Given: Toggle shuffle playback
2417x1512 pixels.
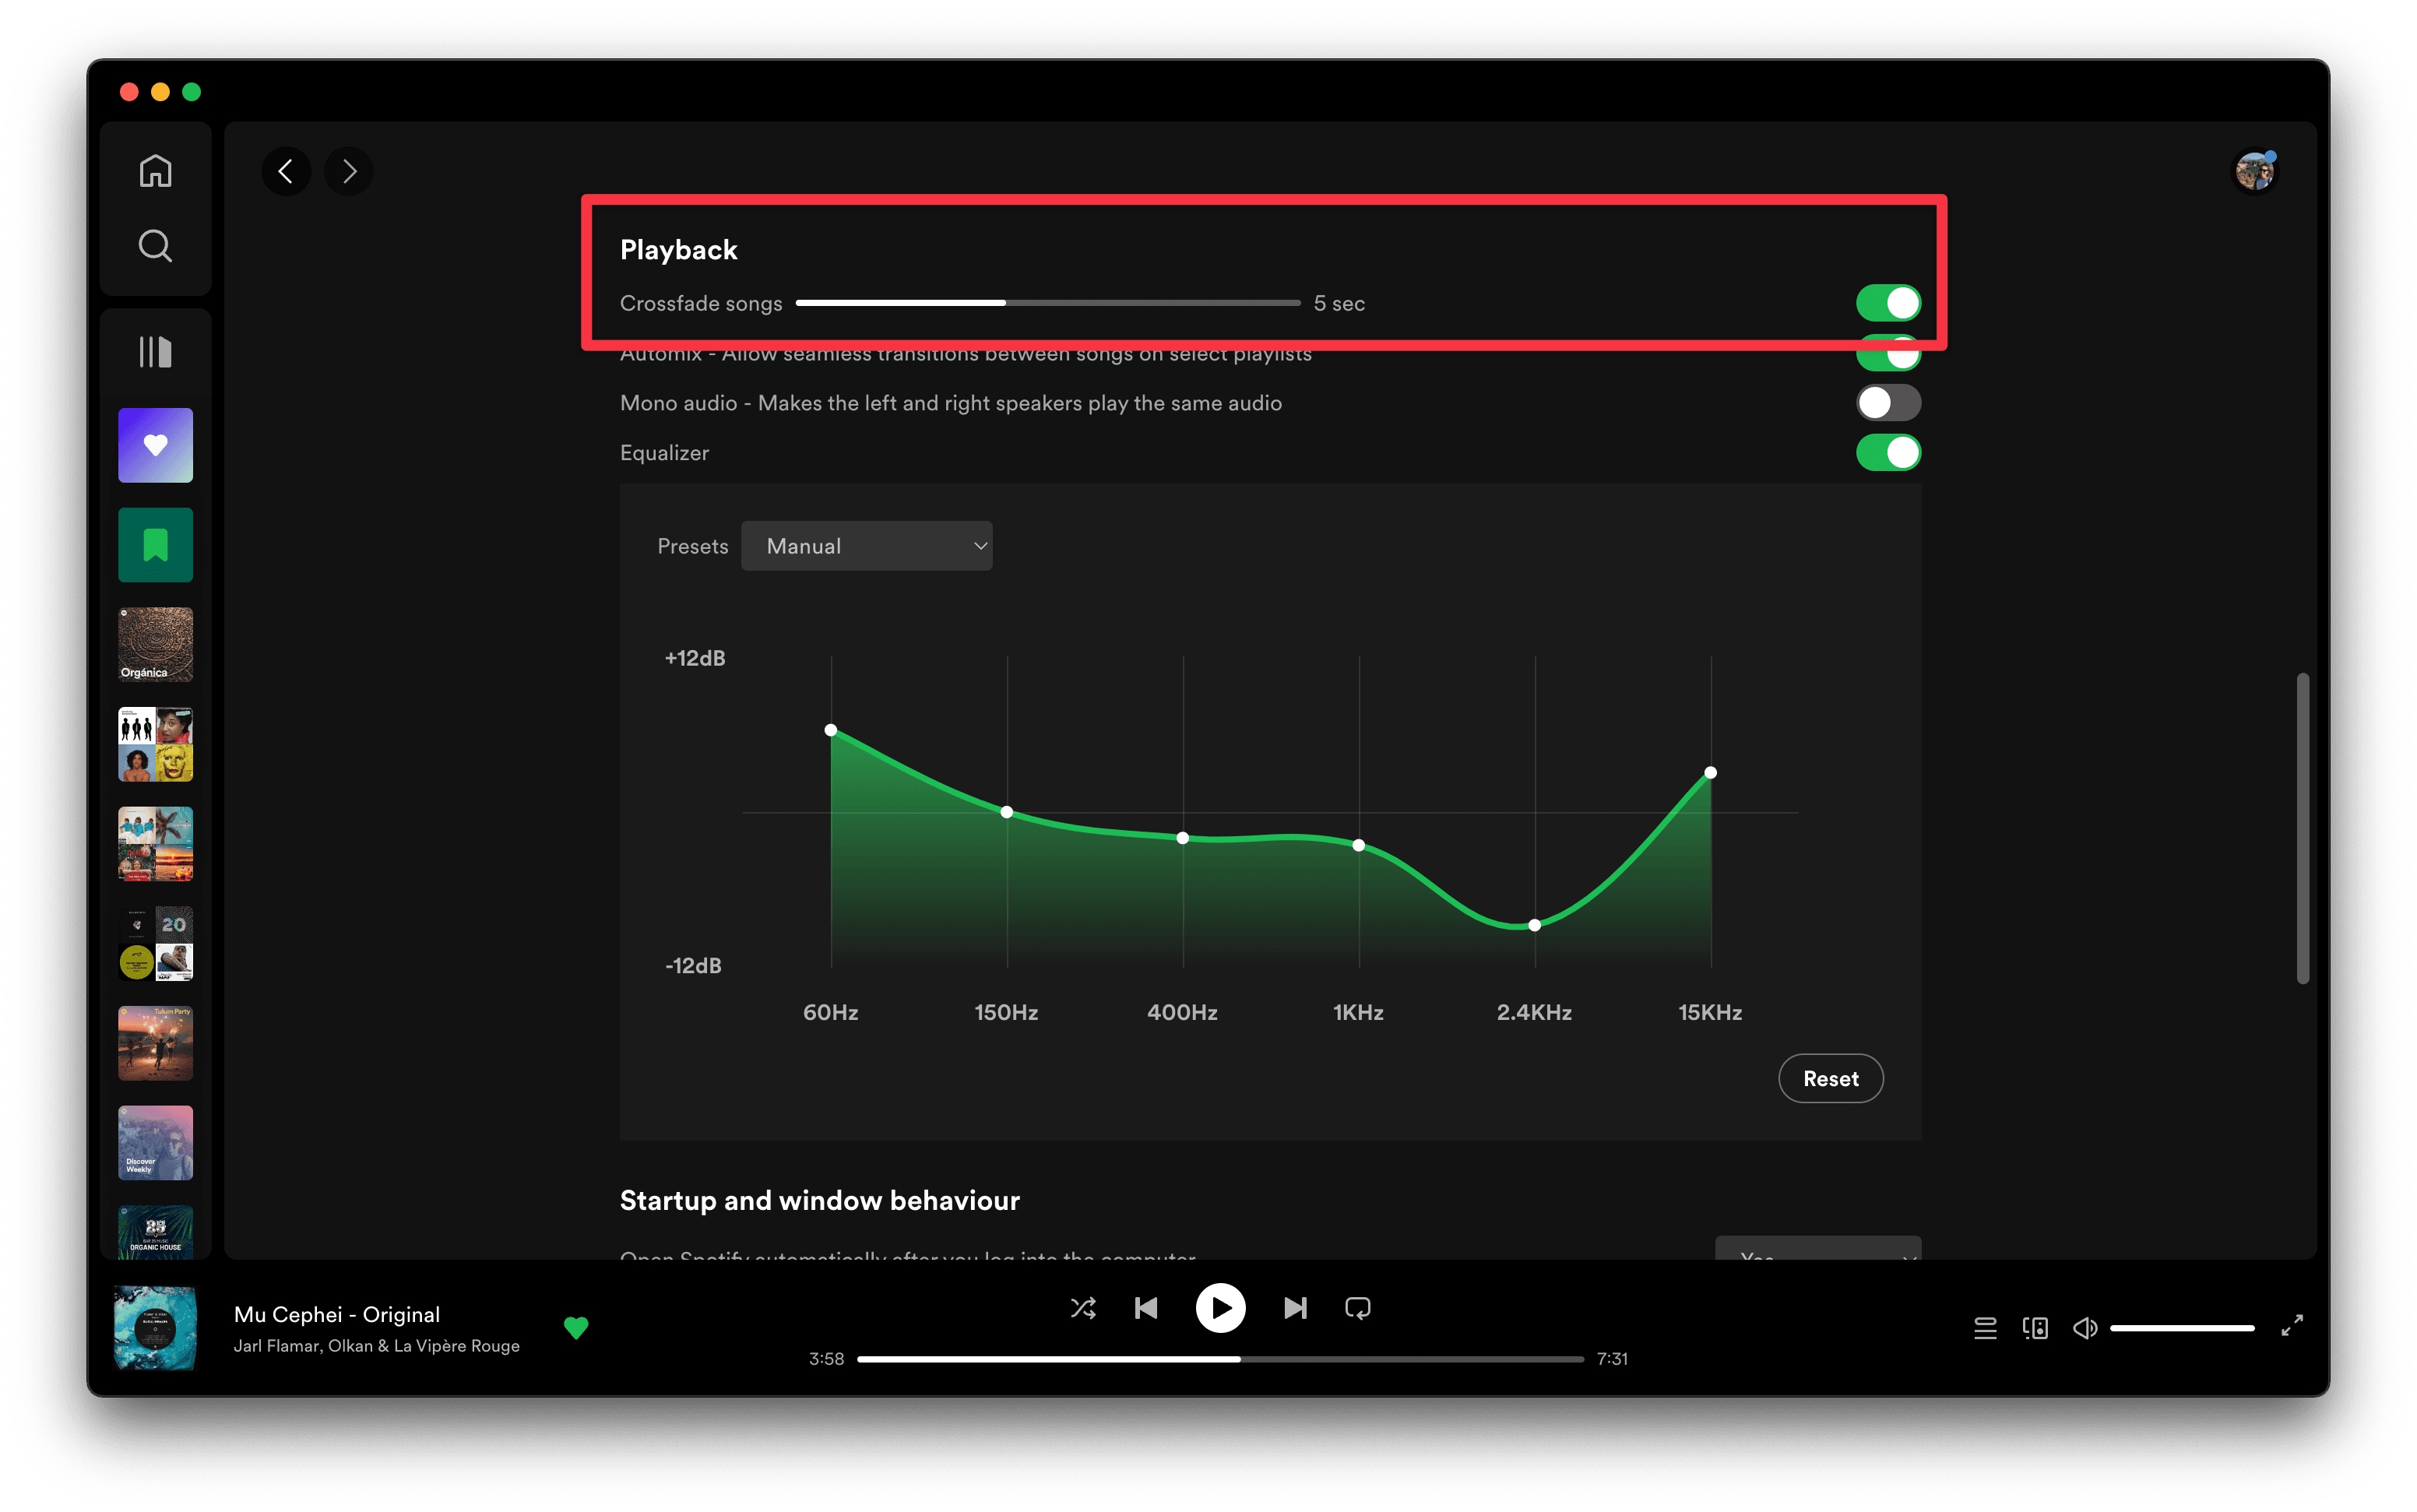Looking at the screenshot, I should click(x=1083, y=1308).
